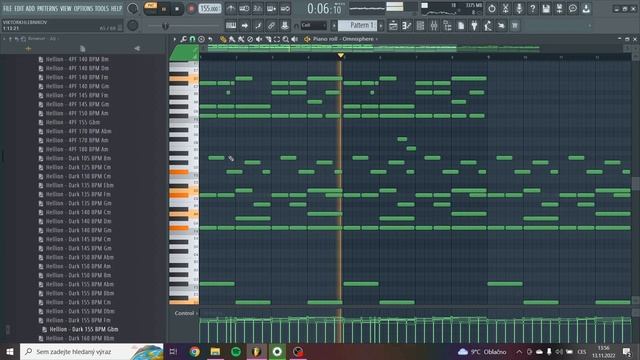
Task: Toggle the metronome
Action: 231,9
